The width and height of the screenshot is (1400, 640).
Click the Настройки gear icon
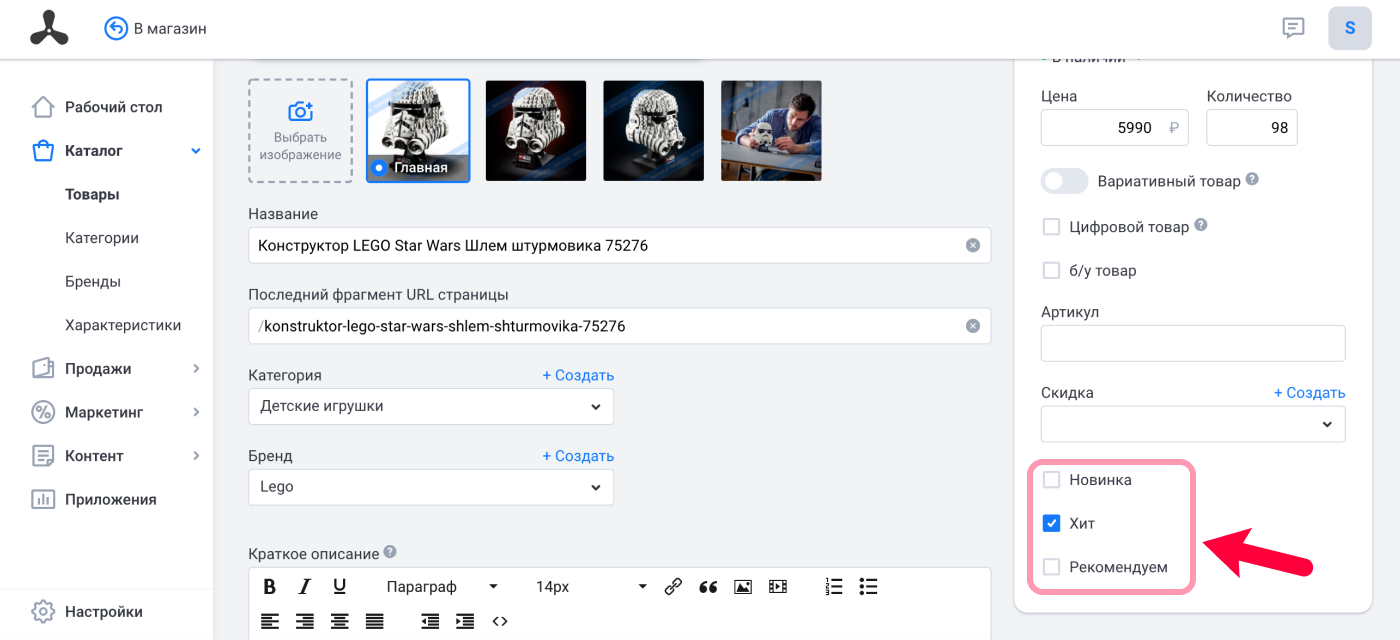pyautogui.click(x=42, y=612)
